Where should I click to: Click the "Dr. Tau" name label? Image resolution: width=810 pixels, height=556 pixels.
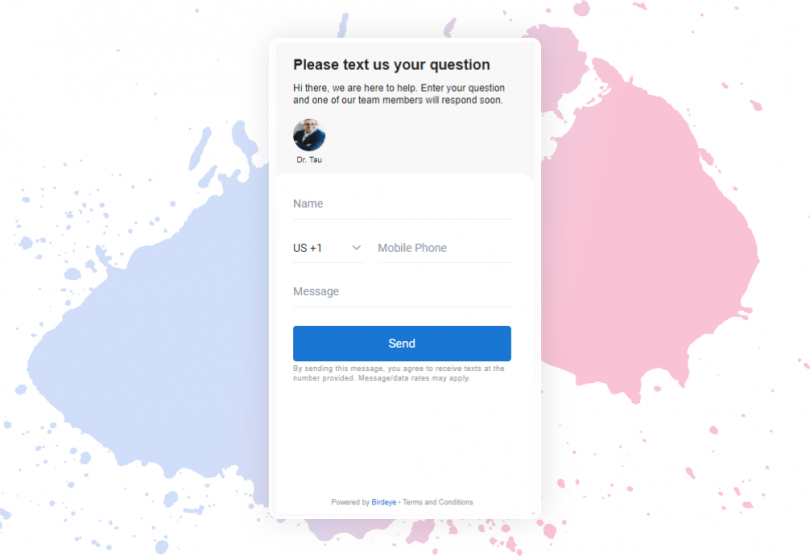click(x=309, y=160)
